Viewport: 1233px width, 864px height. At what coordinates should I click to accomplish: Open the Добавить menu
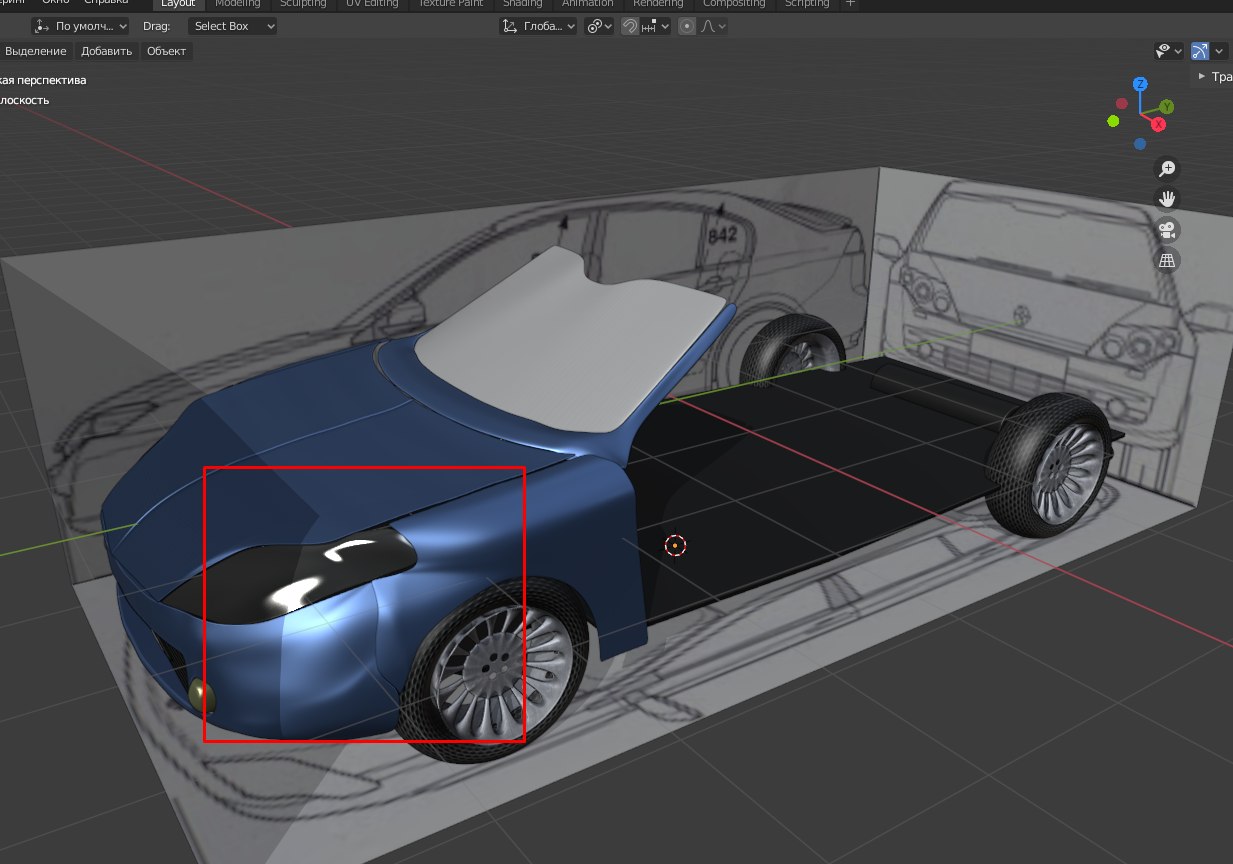(x=107, y=51)
